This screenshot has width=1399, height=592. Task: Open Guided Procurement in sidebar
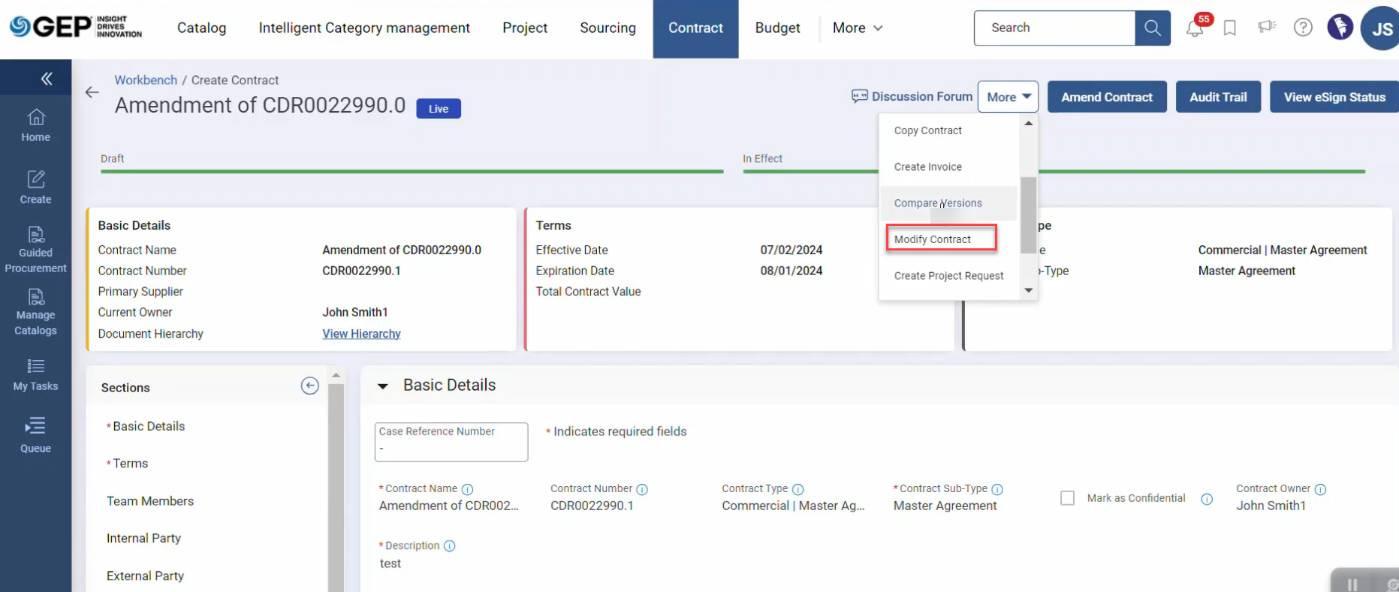click(36, 250)
